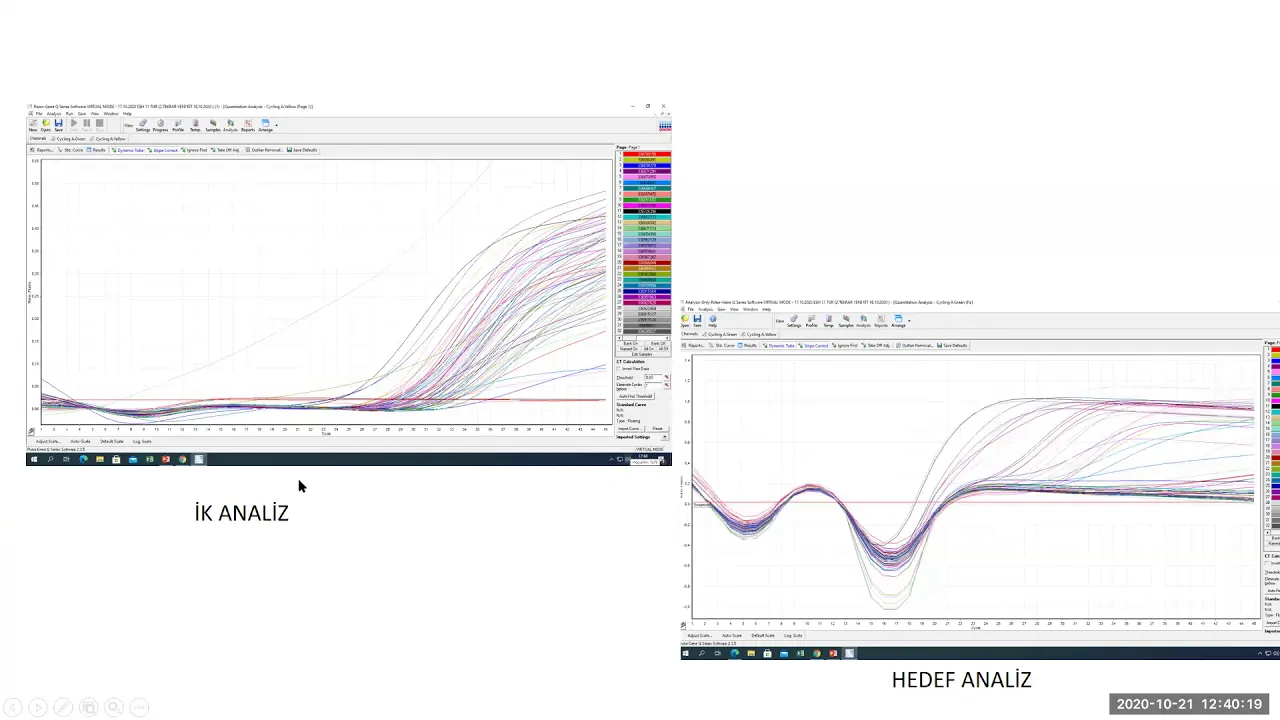Open Temp in HEDEF ANALIZ window
The image size is (1280, 720).
click(828, 322)
